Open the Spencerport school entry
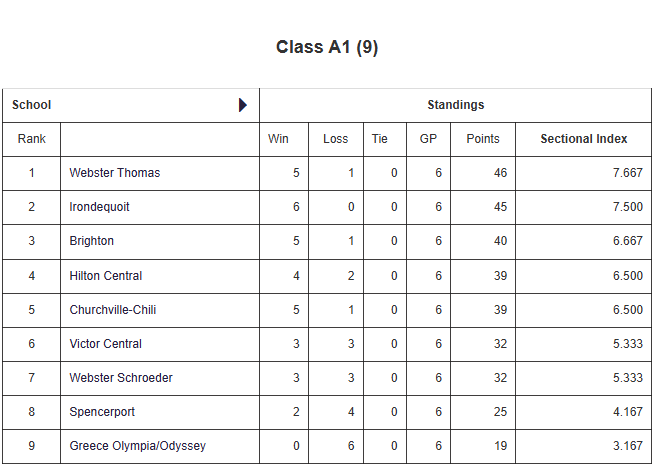The height and width of the screenshot is (467, 655). [101, 412]
